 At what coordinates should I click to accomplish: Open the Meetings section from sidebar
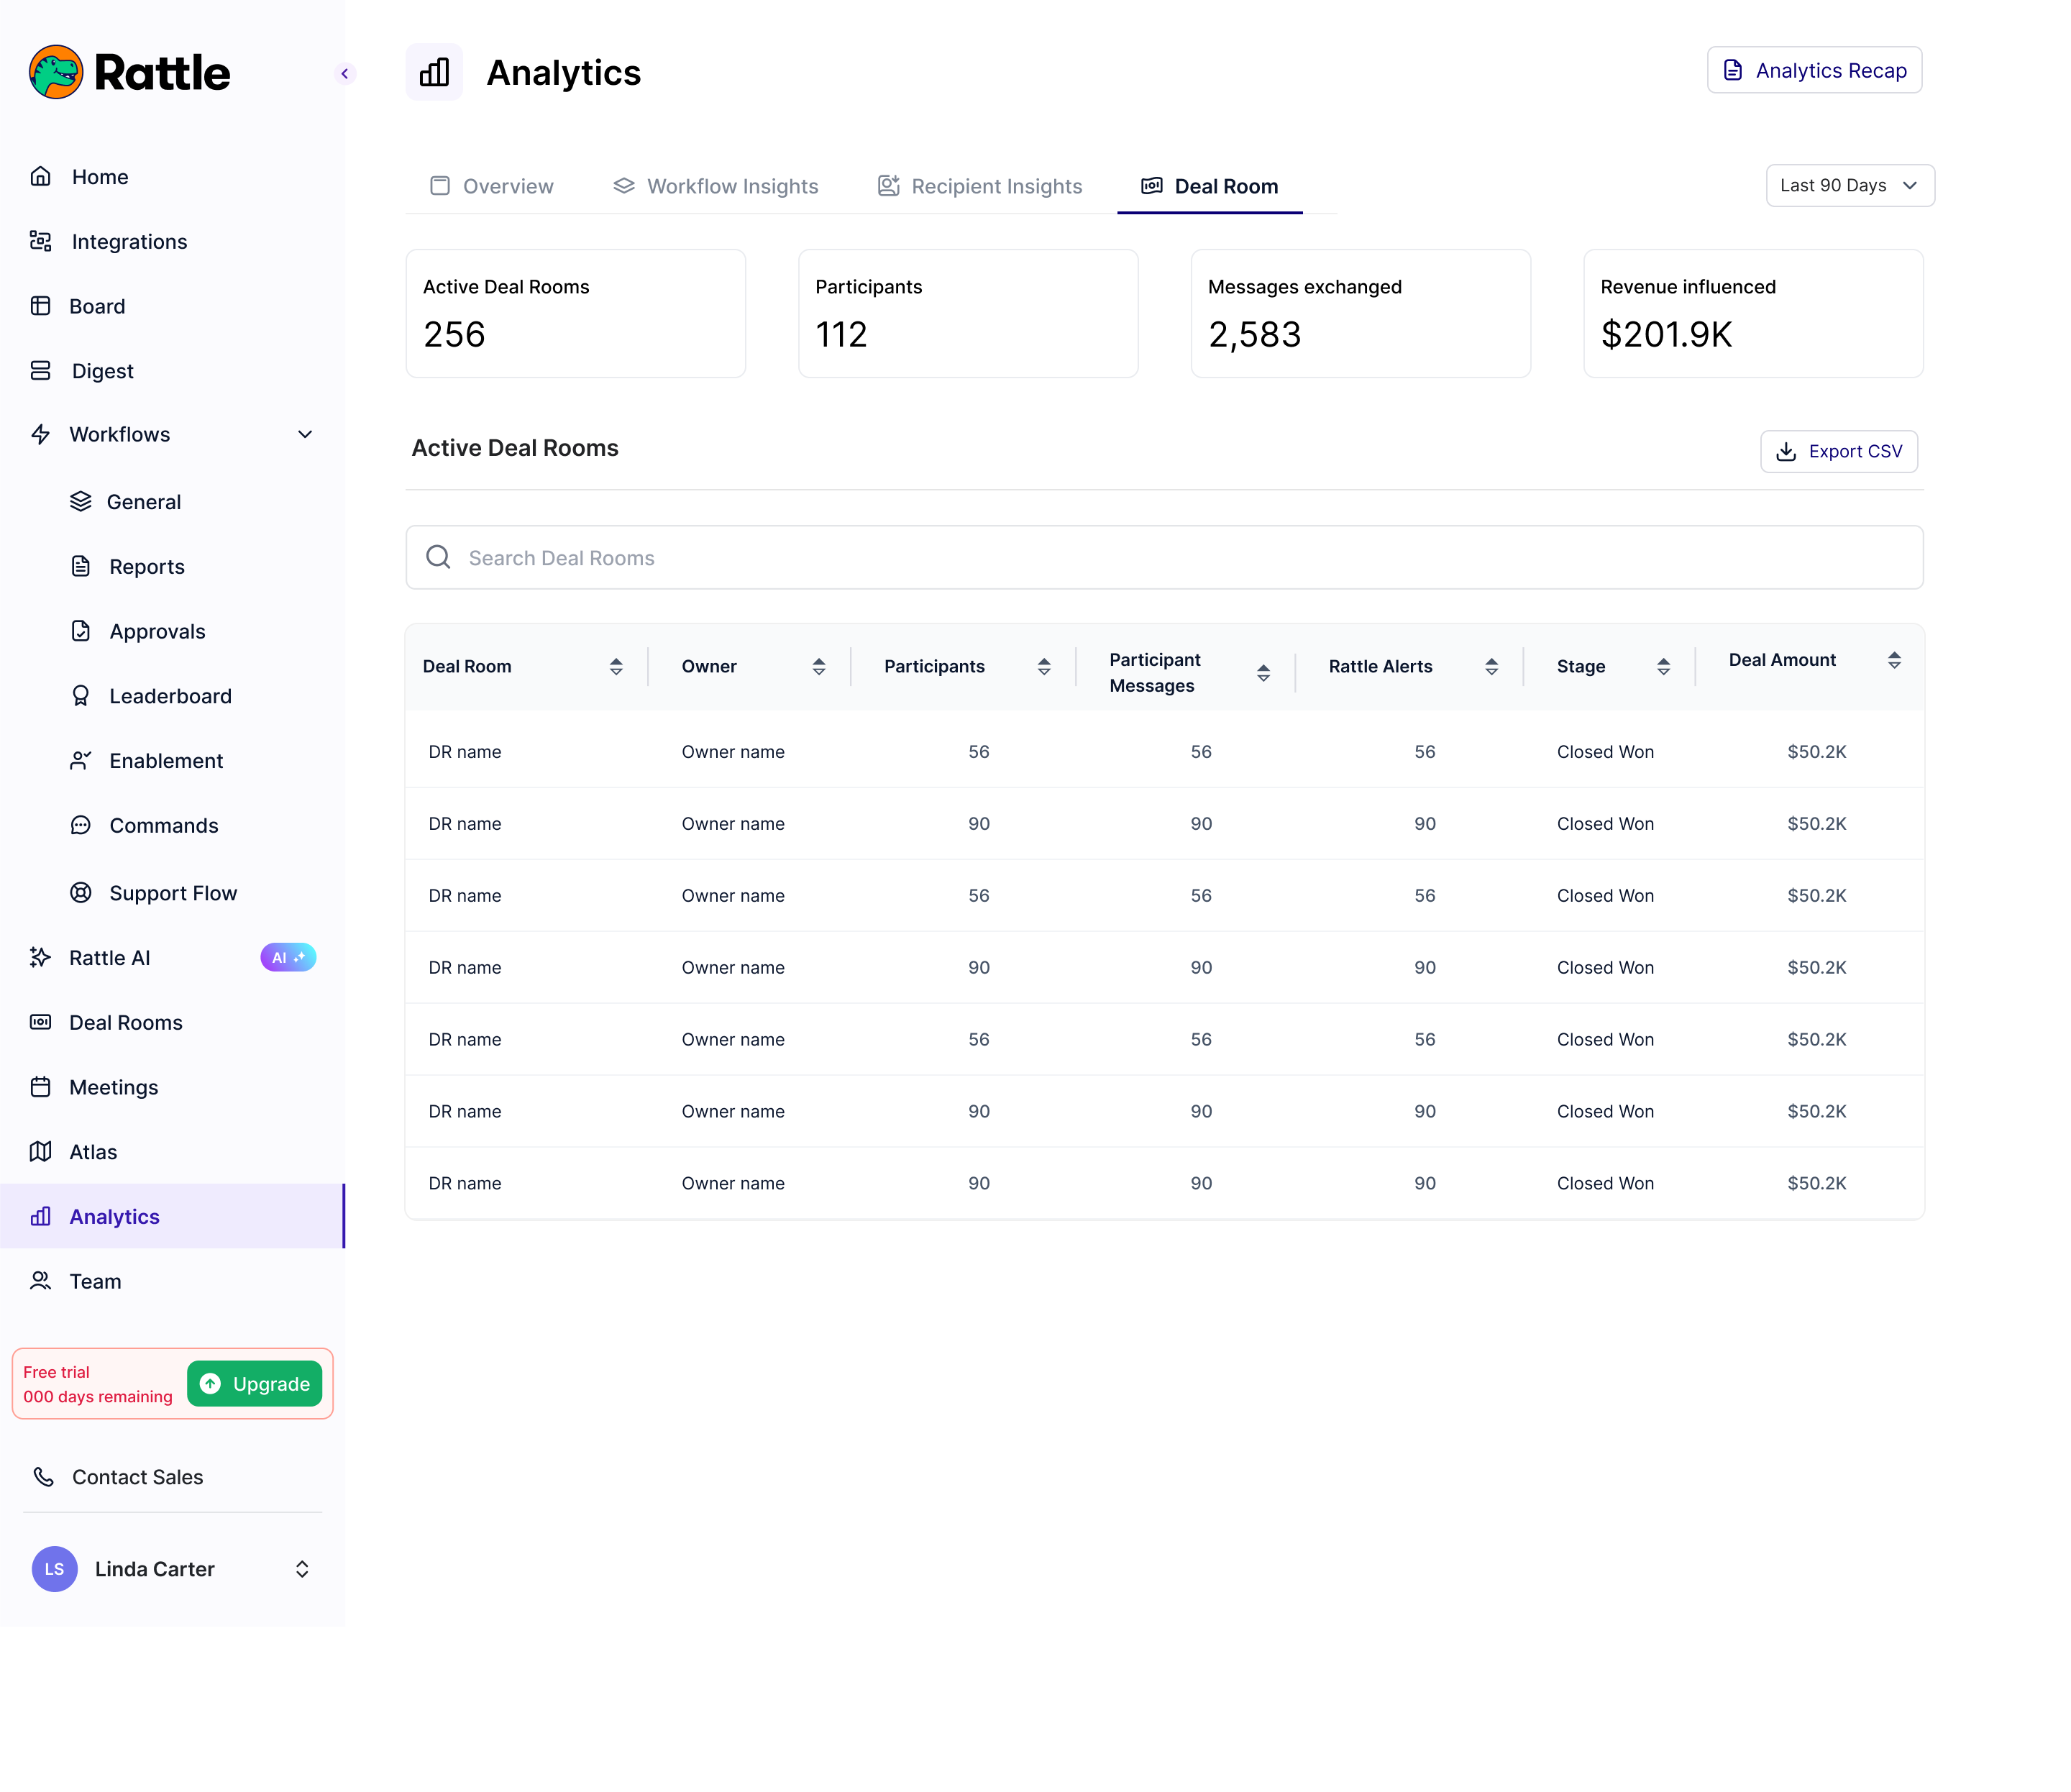tap(112, 1087)
